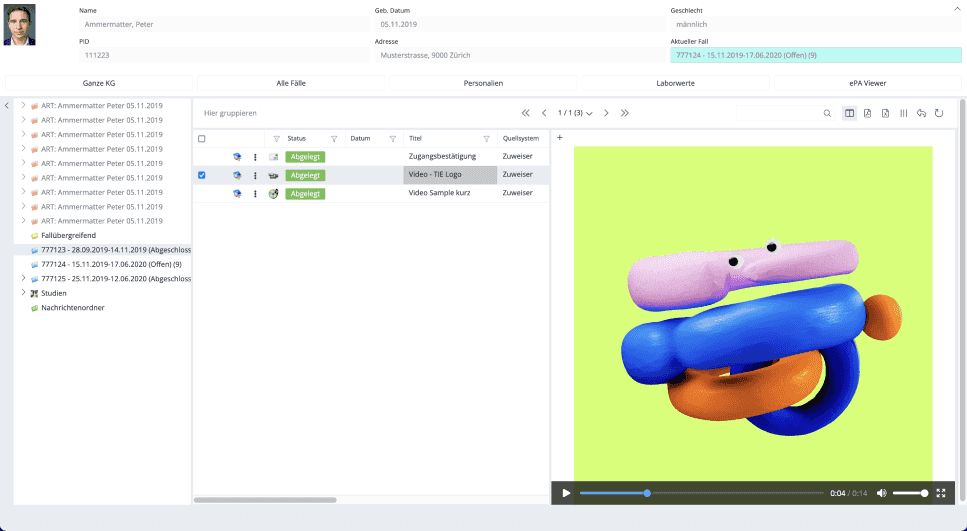The height and width of the screenshot is (531, 967).
Task: Open the Personalien tab
Action: 483,83
